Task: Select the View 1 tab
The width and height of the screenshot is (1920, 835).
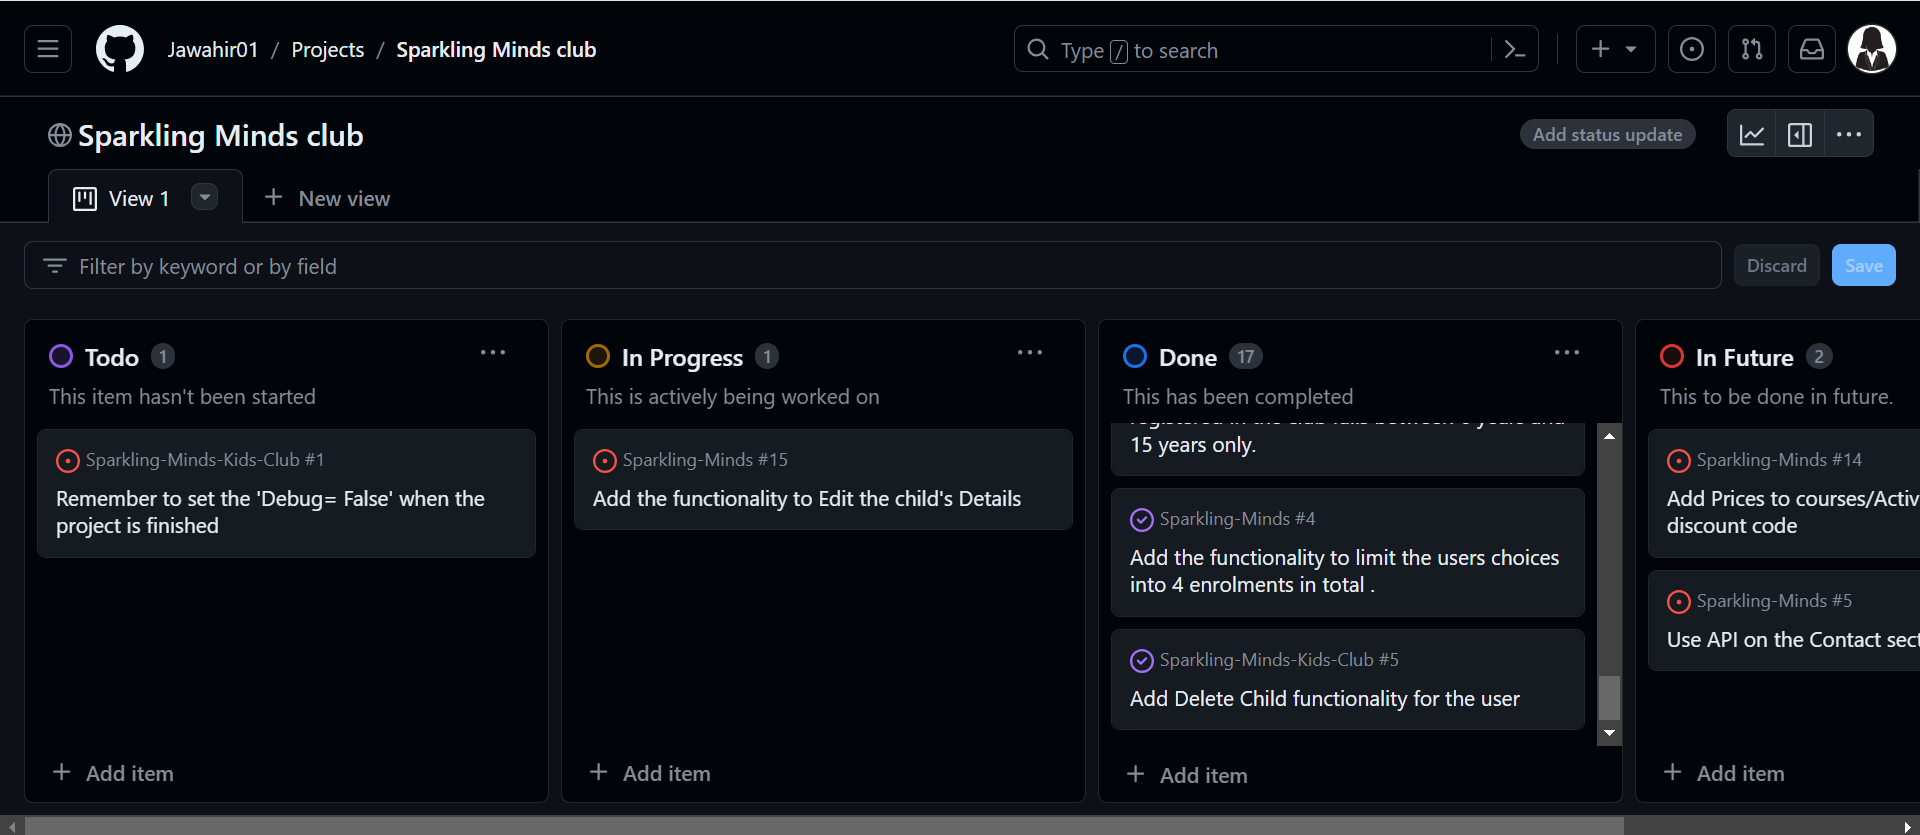Action: [145, 196]
